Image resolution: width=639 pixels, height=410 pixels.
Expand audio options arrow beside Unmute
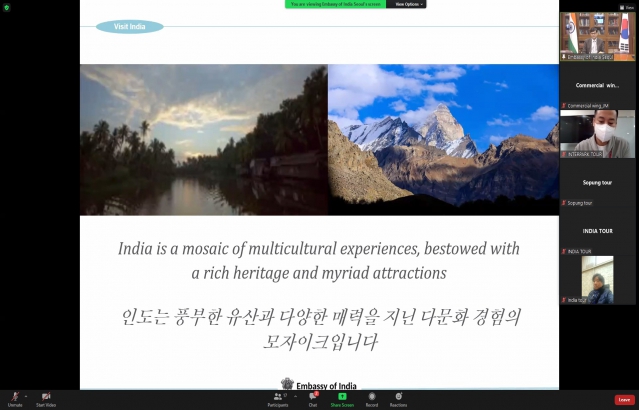point(26,395)
